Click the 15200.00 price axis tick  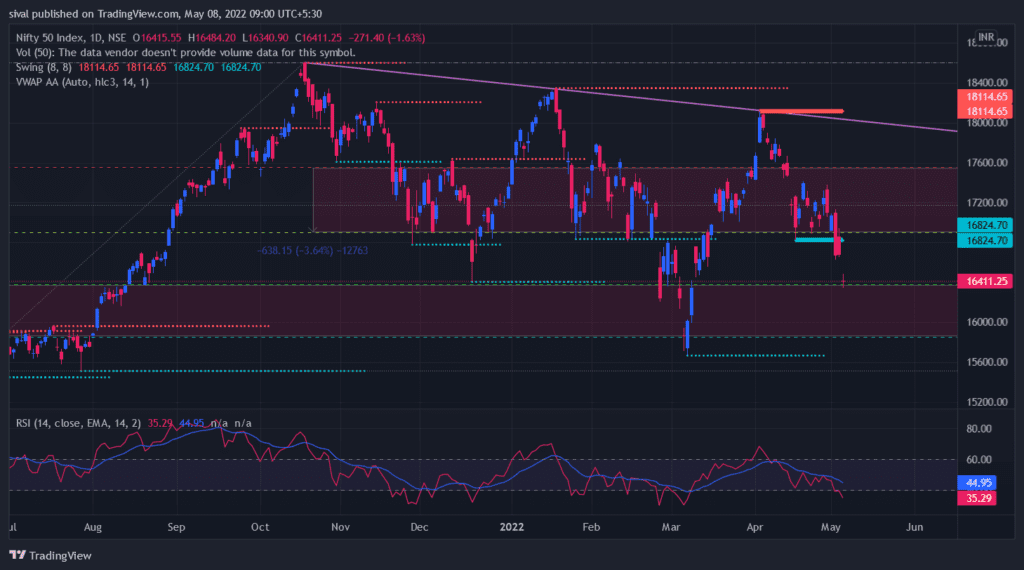tap(987, 402)
